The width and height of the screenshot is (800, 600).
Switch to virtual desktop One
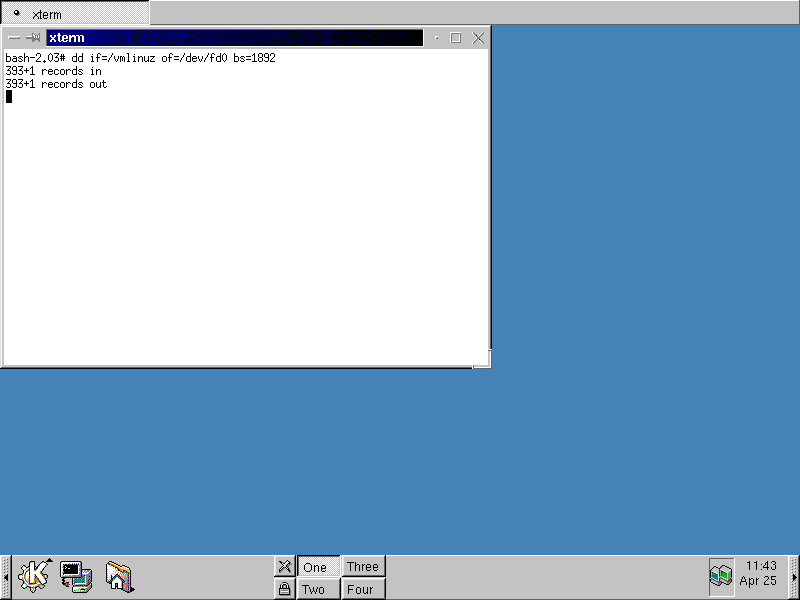pyautogui.click(x=316, y=566)
